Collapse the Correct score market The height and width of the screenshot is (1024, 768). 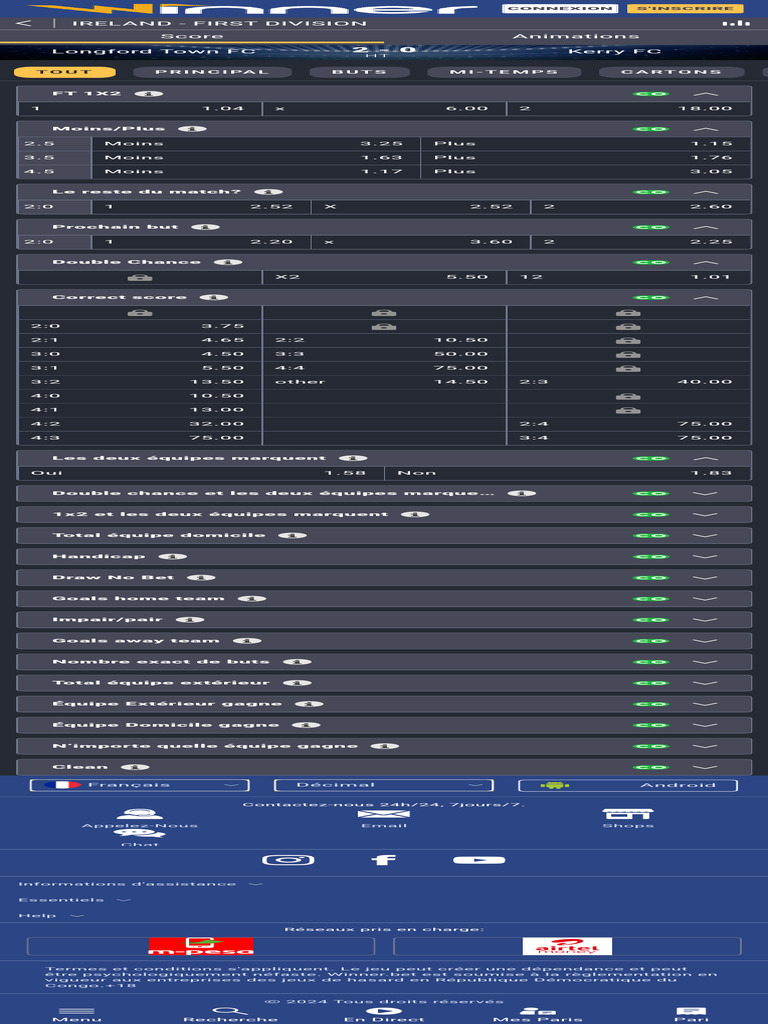point(705,298)
